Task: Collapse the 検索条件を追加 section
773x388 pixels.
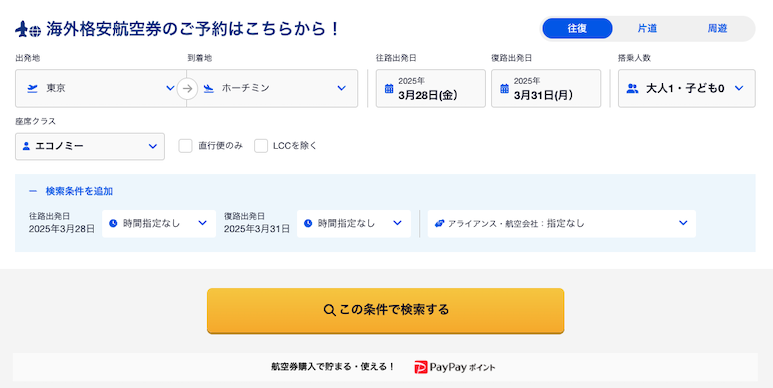Action: click(x=71, y=191)
